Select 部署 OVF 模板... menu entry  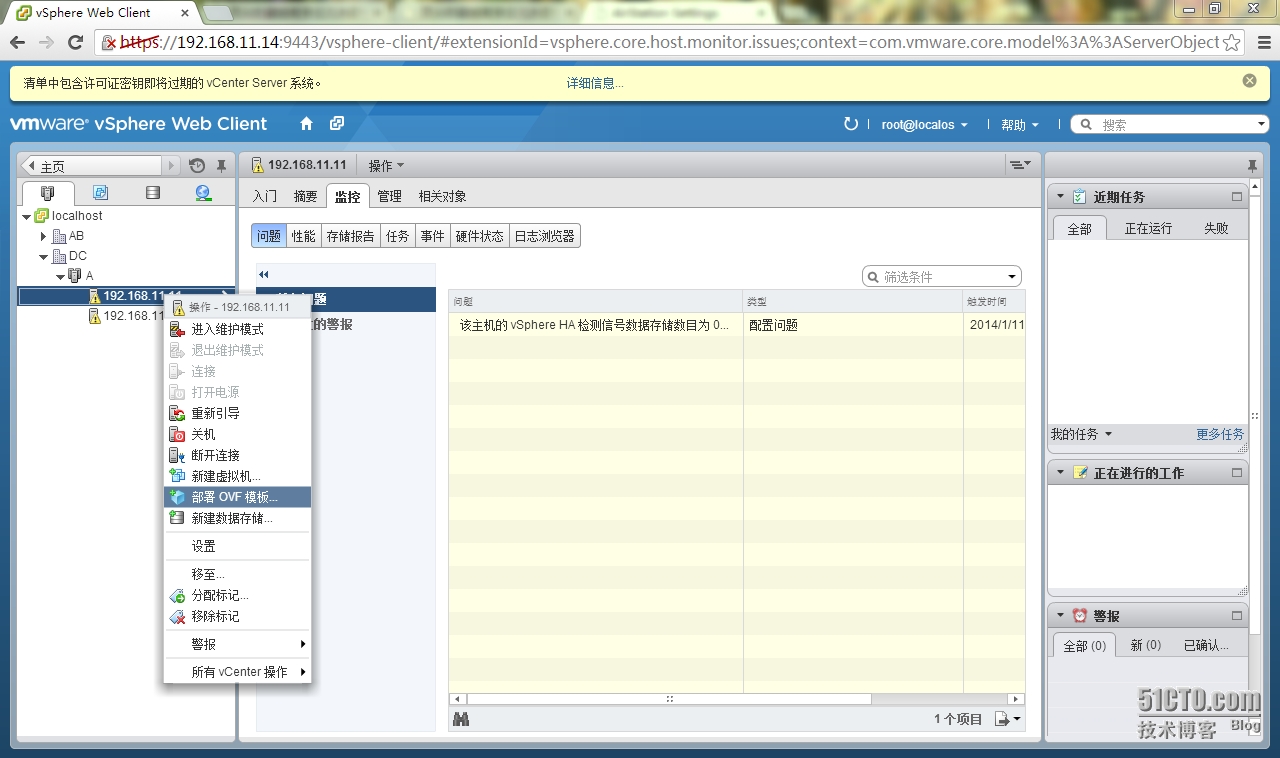[x=237, y=497]
